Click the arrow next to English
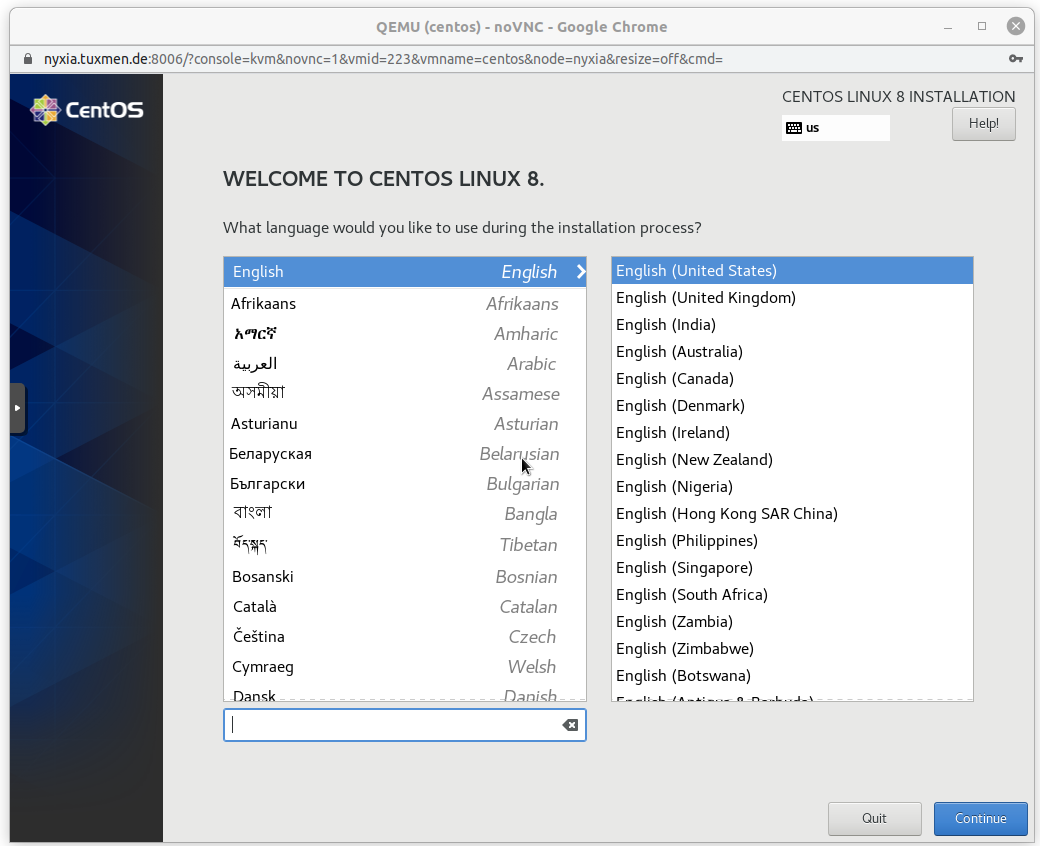 tap(581, 272)
